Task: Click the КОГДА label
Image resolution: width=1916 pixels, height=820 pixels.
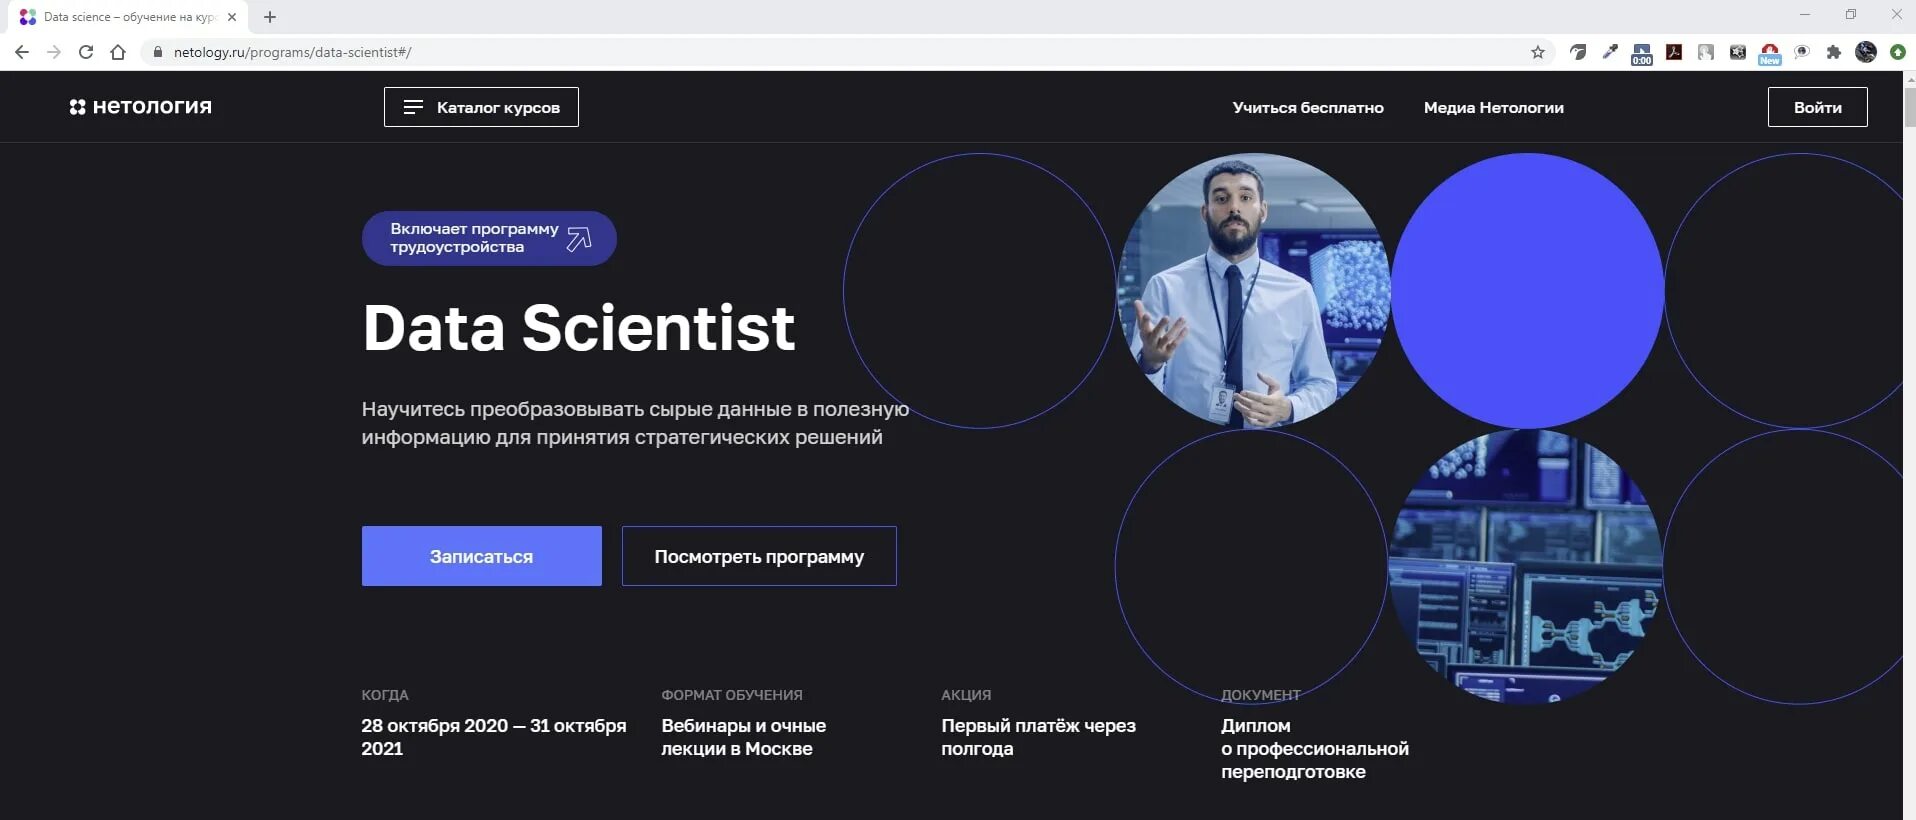Action: pyautogui.click(x=385, y=695)
